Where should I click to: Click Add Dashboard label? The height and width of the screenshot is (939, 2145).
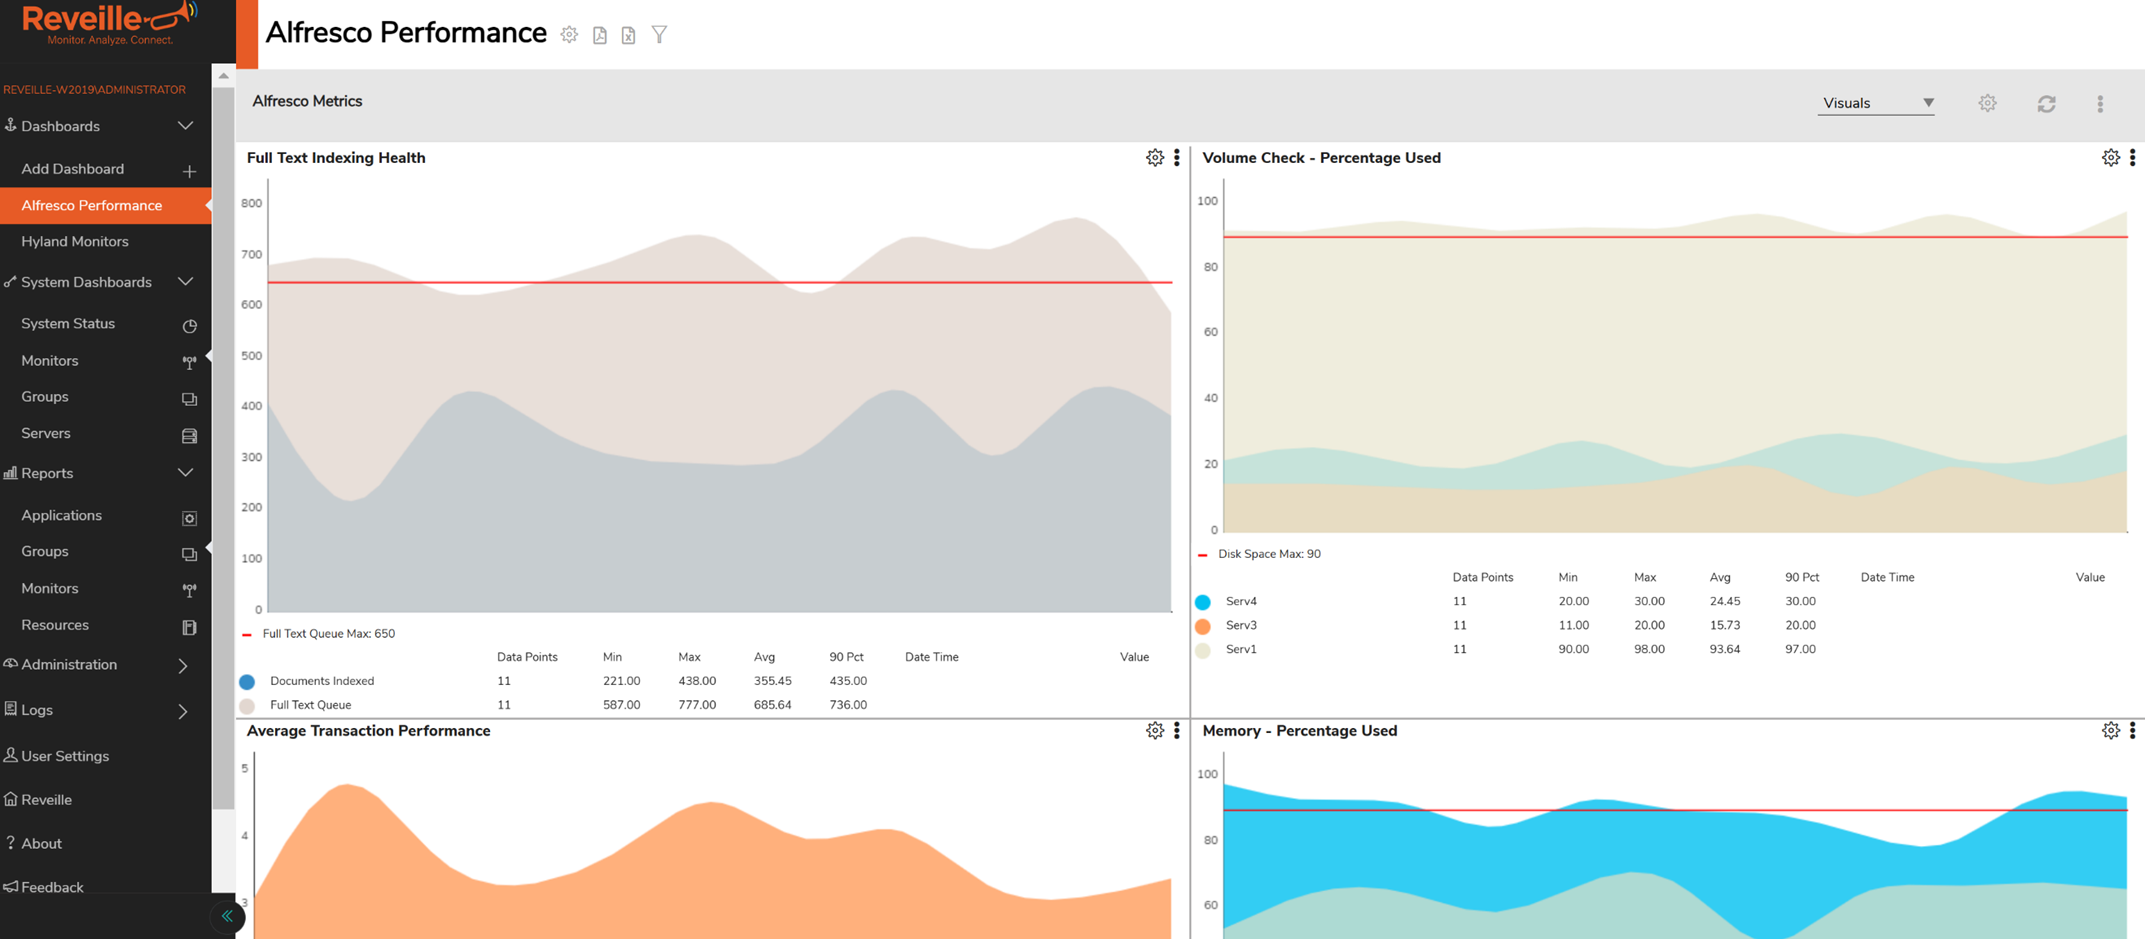(x=73, y=169)
